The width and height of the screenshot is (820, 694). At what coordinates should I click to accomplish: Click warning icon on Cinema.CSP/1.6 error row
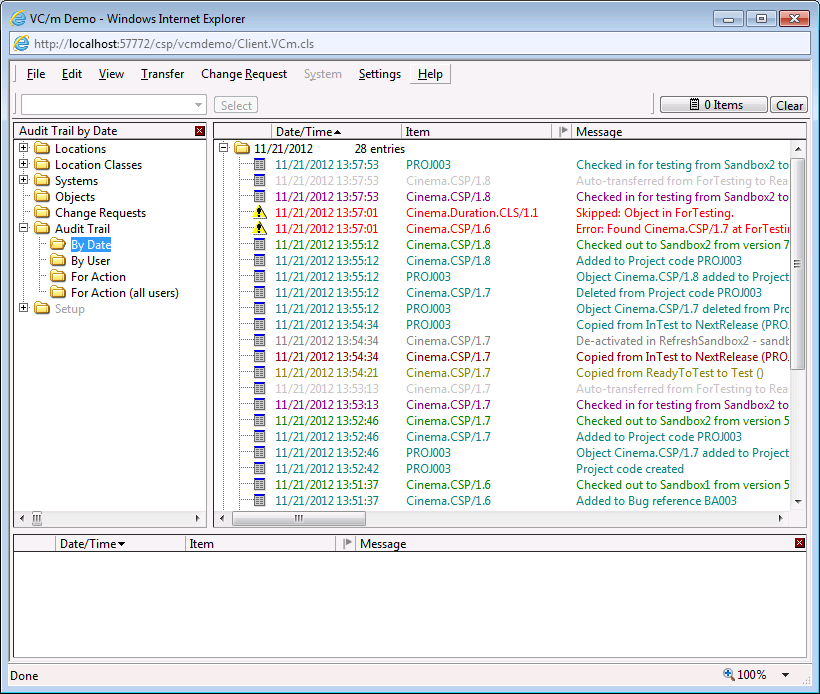pyautogui.click(x=259, y=229)
